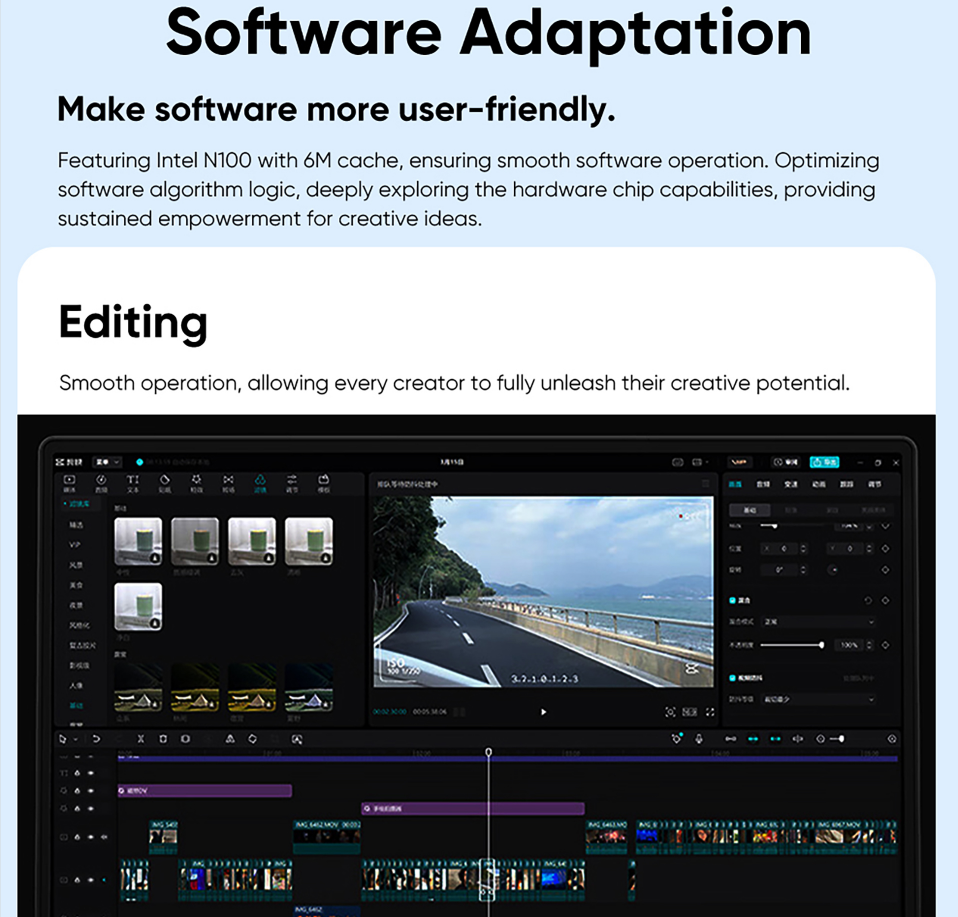Hide the text (TI) track with eye icon
Screen dimensions: 958x917
91,773
